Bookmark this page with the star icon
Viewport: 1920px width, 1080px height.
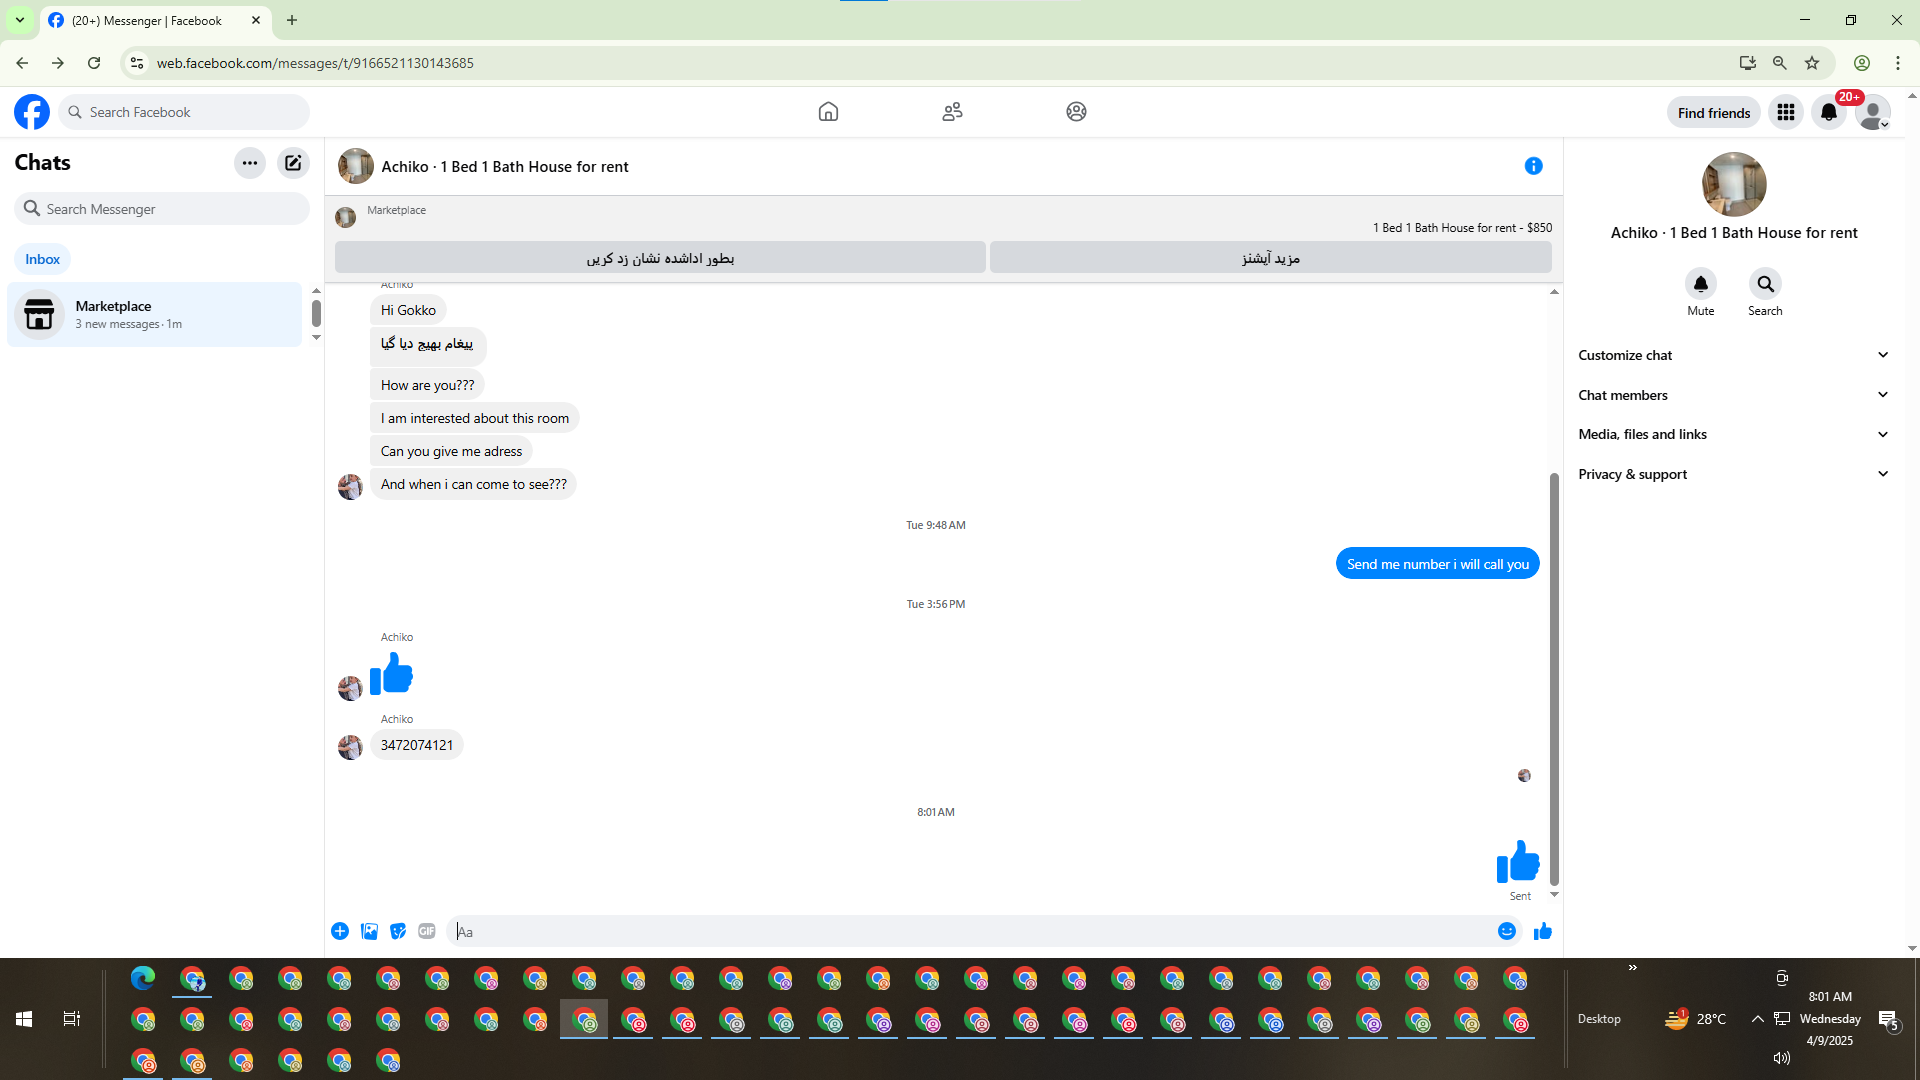tap(1812, 63)
